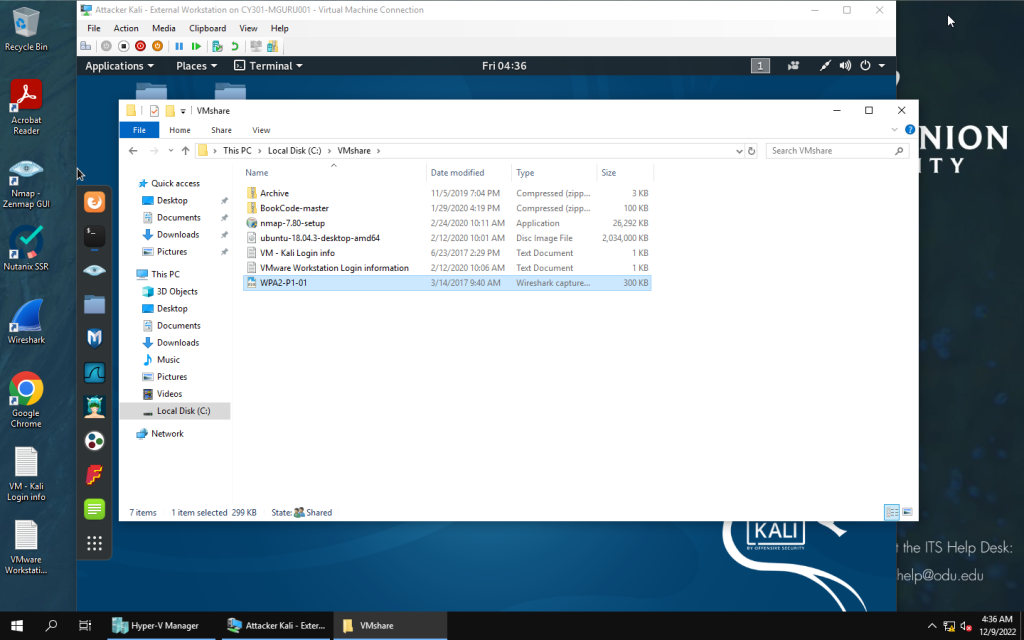Open Kali power system menu arrow
The width and height of the screenshot is (1024, 640).
882,66
